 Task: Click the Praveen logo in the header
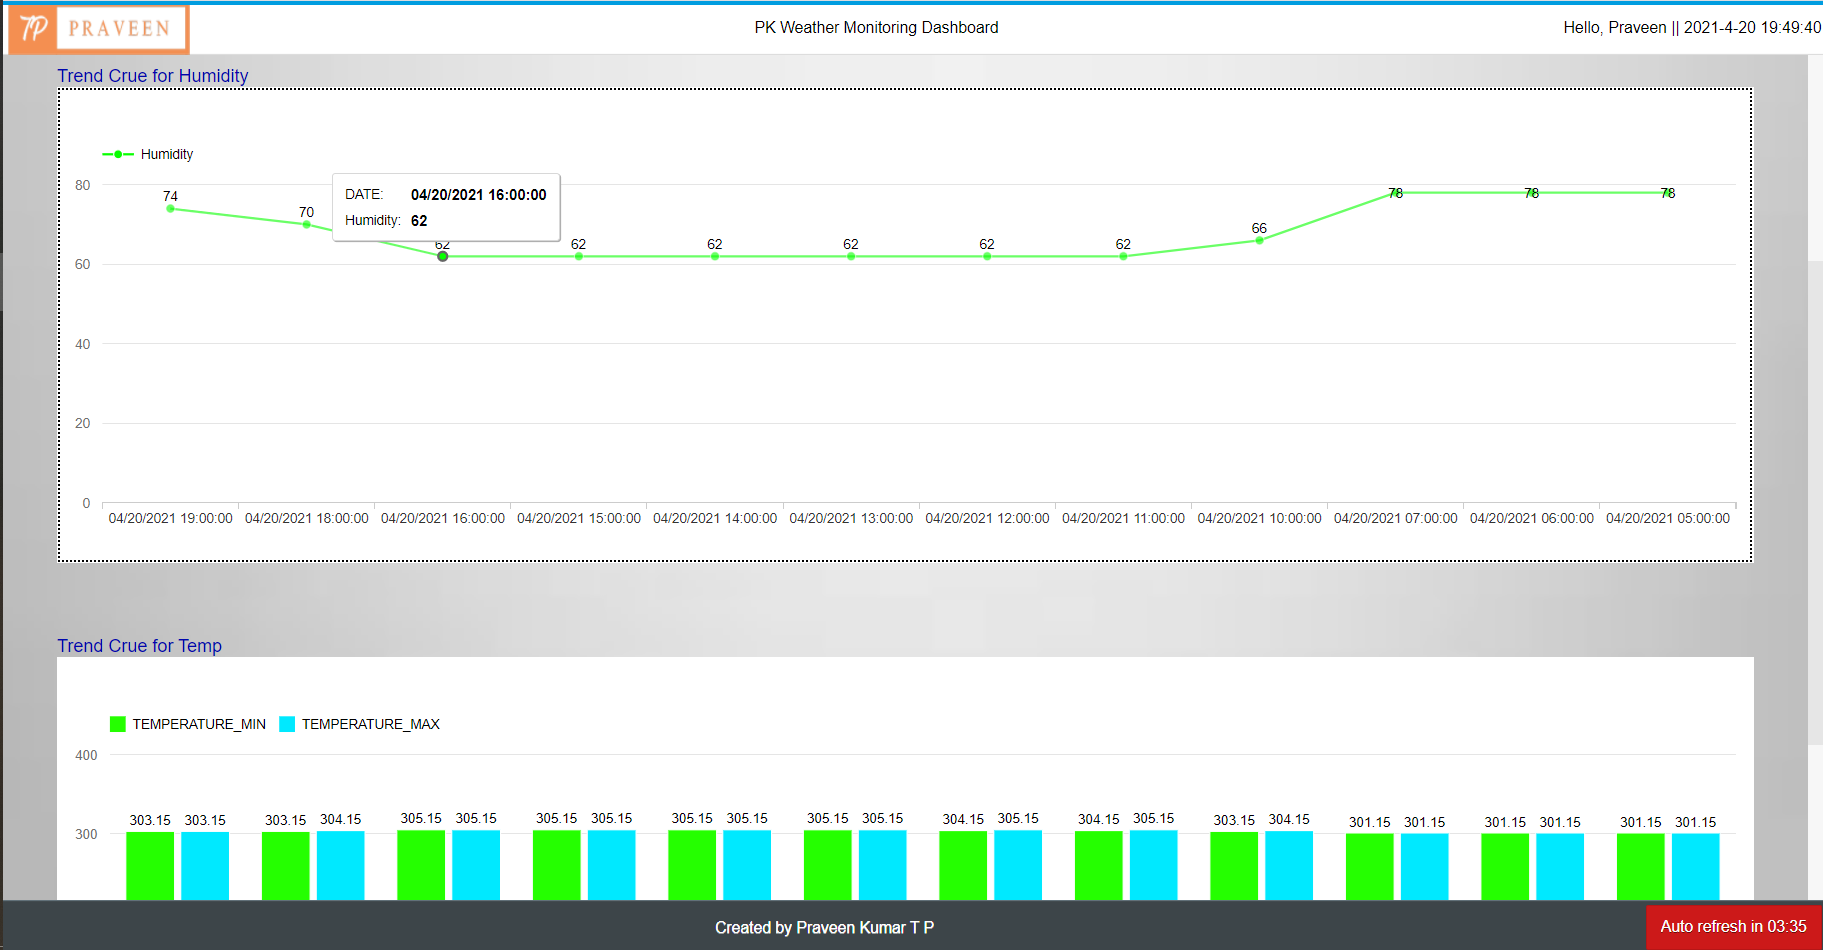(x=98, y=29)
